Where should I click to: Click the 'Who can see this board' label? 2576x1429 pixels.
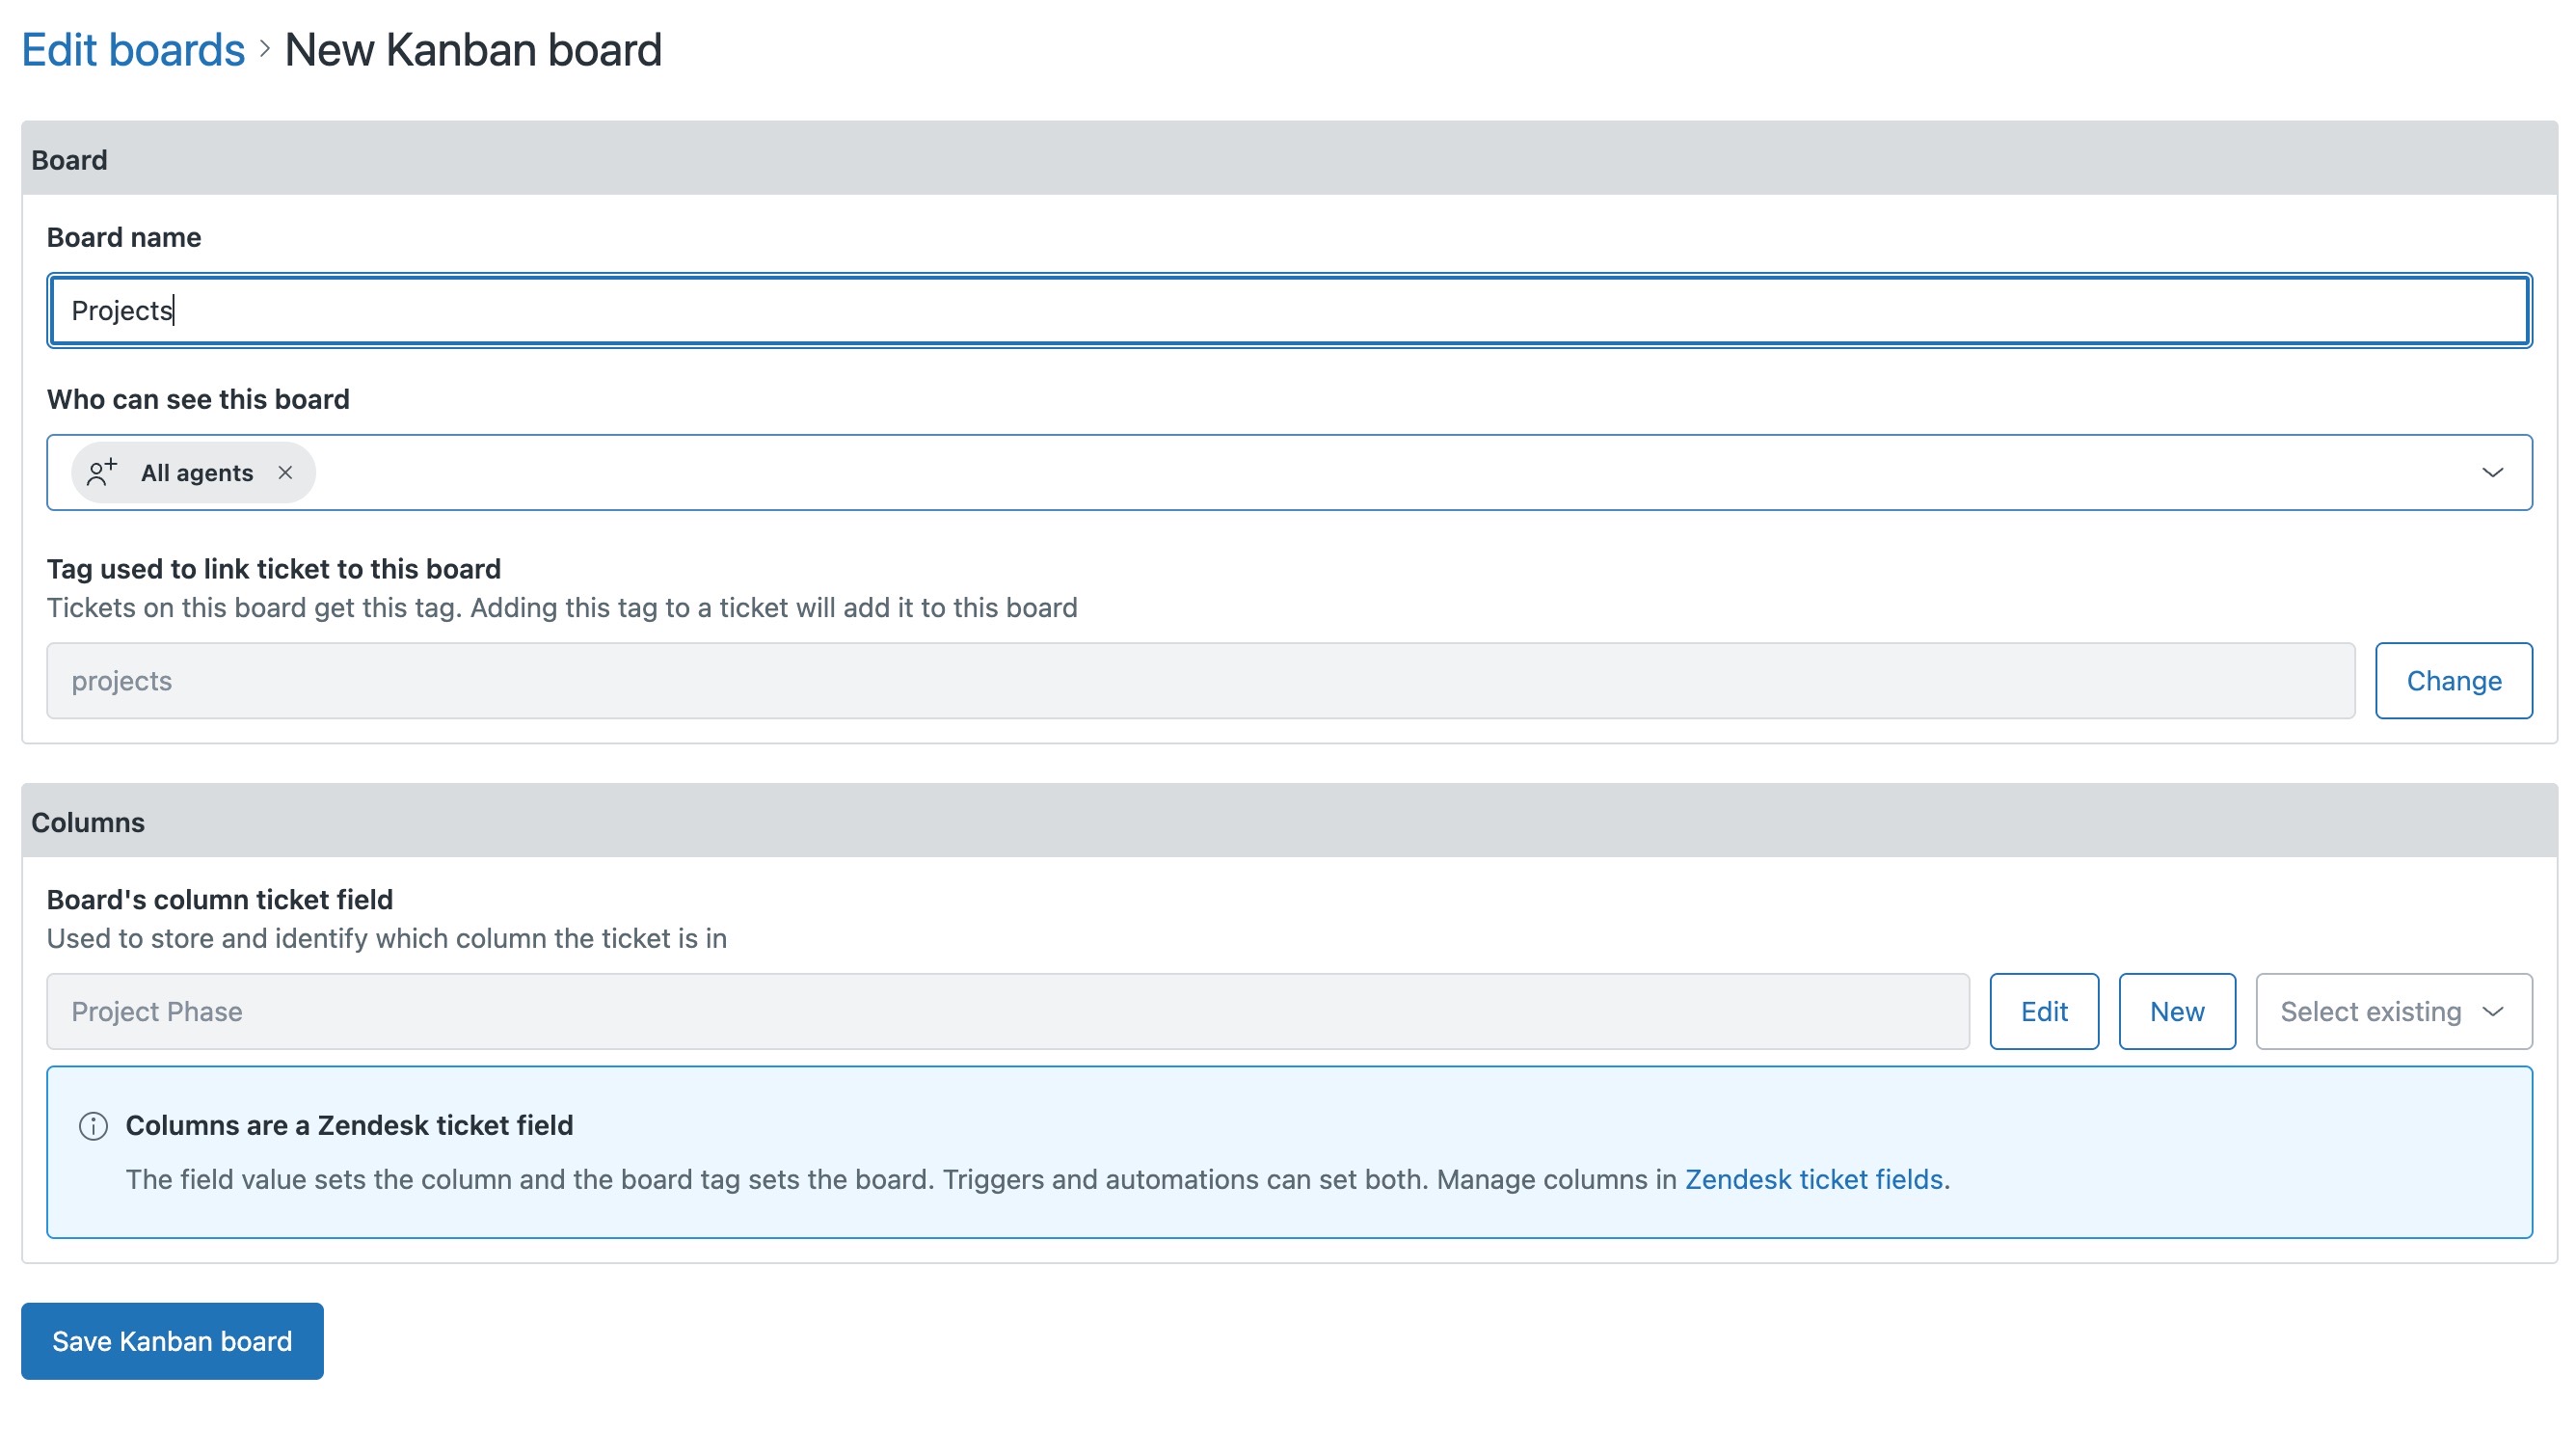(198, 399)
